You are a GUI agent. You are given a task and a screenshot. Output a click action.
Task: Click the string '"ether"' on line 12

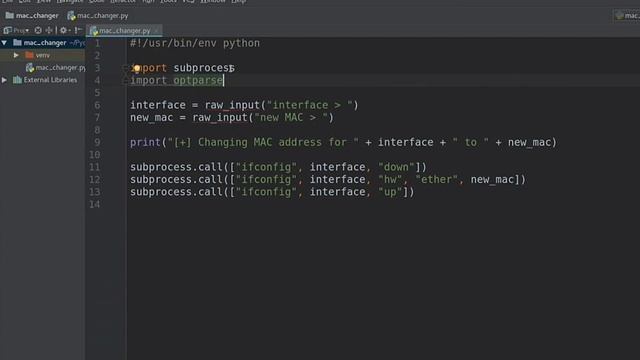coord(436,180)
